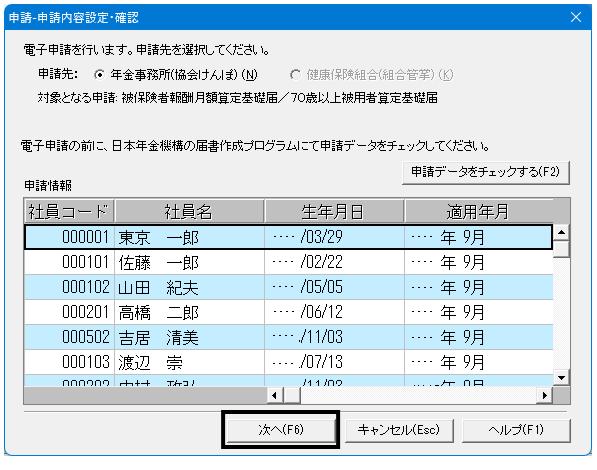Screen dimensions: 597x470
Task: Open ヘルプ(F1) help button
Action: click(x=516, y=430)
